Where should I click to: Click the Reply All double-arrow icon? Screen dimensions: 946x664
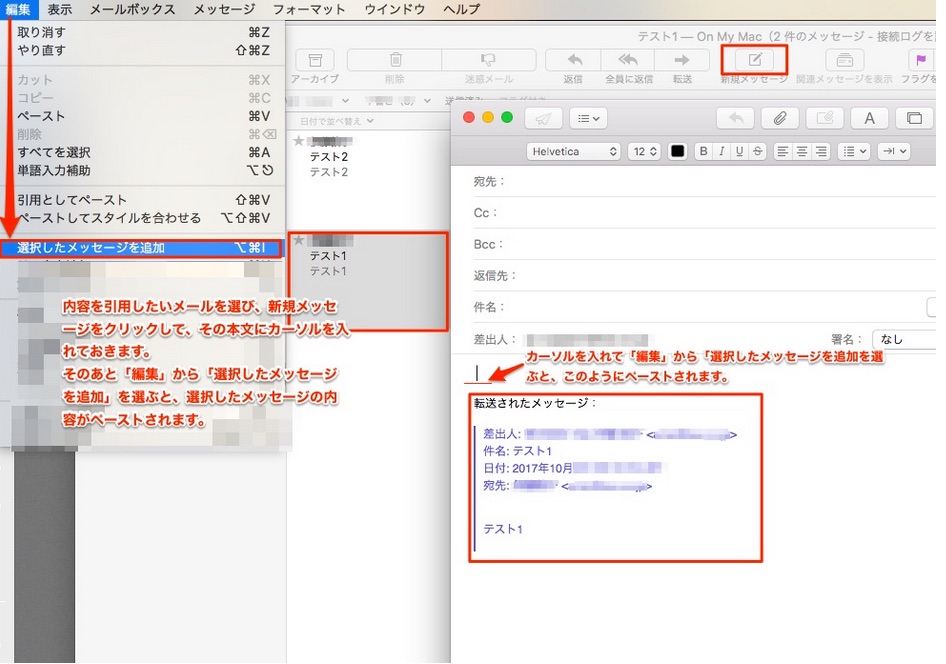[628, 60]
